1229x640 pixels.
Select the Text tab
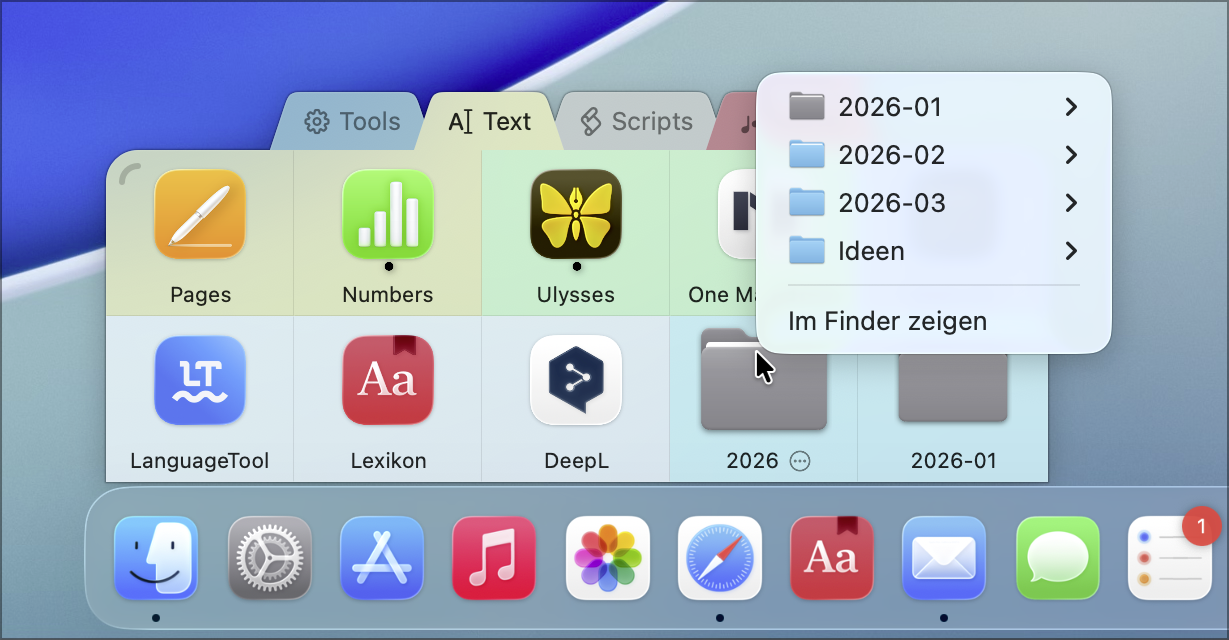click(x=490, y=122)
